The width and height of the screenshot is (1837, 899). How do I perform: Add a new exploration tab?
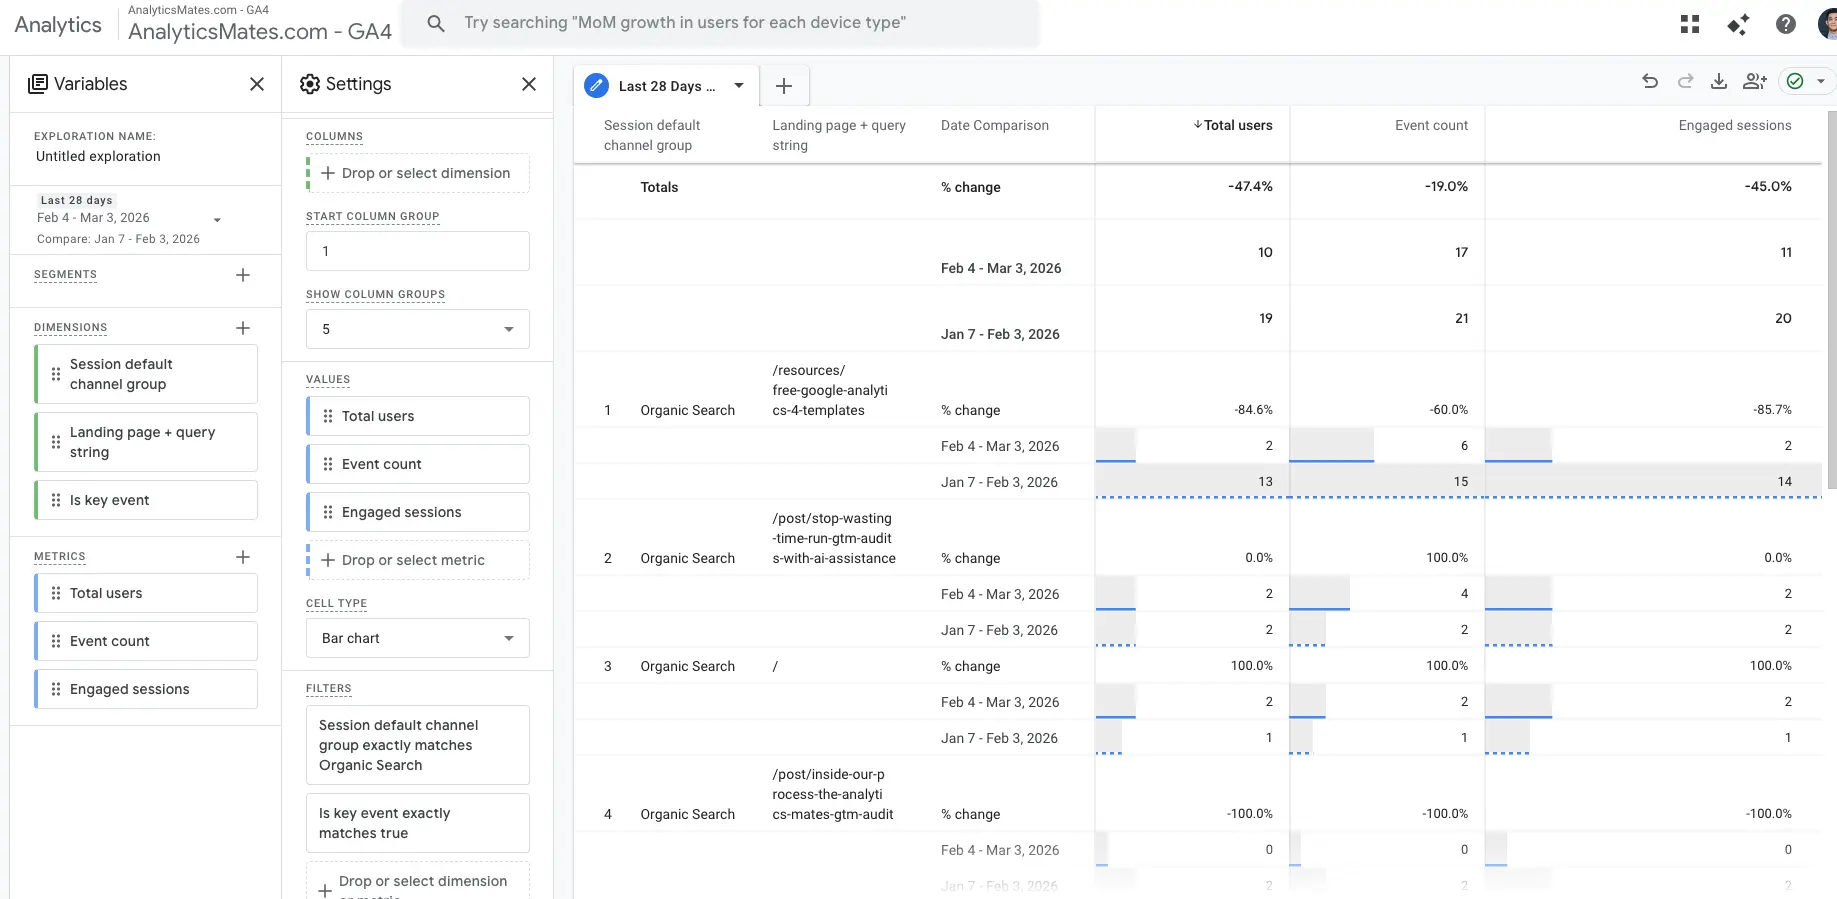pos(784,86)
